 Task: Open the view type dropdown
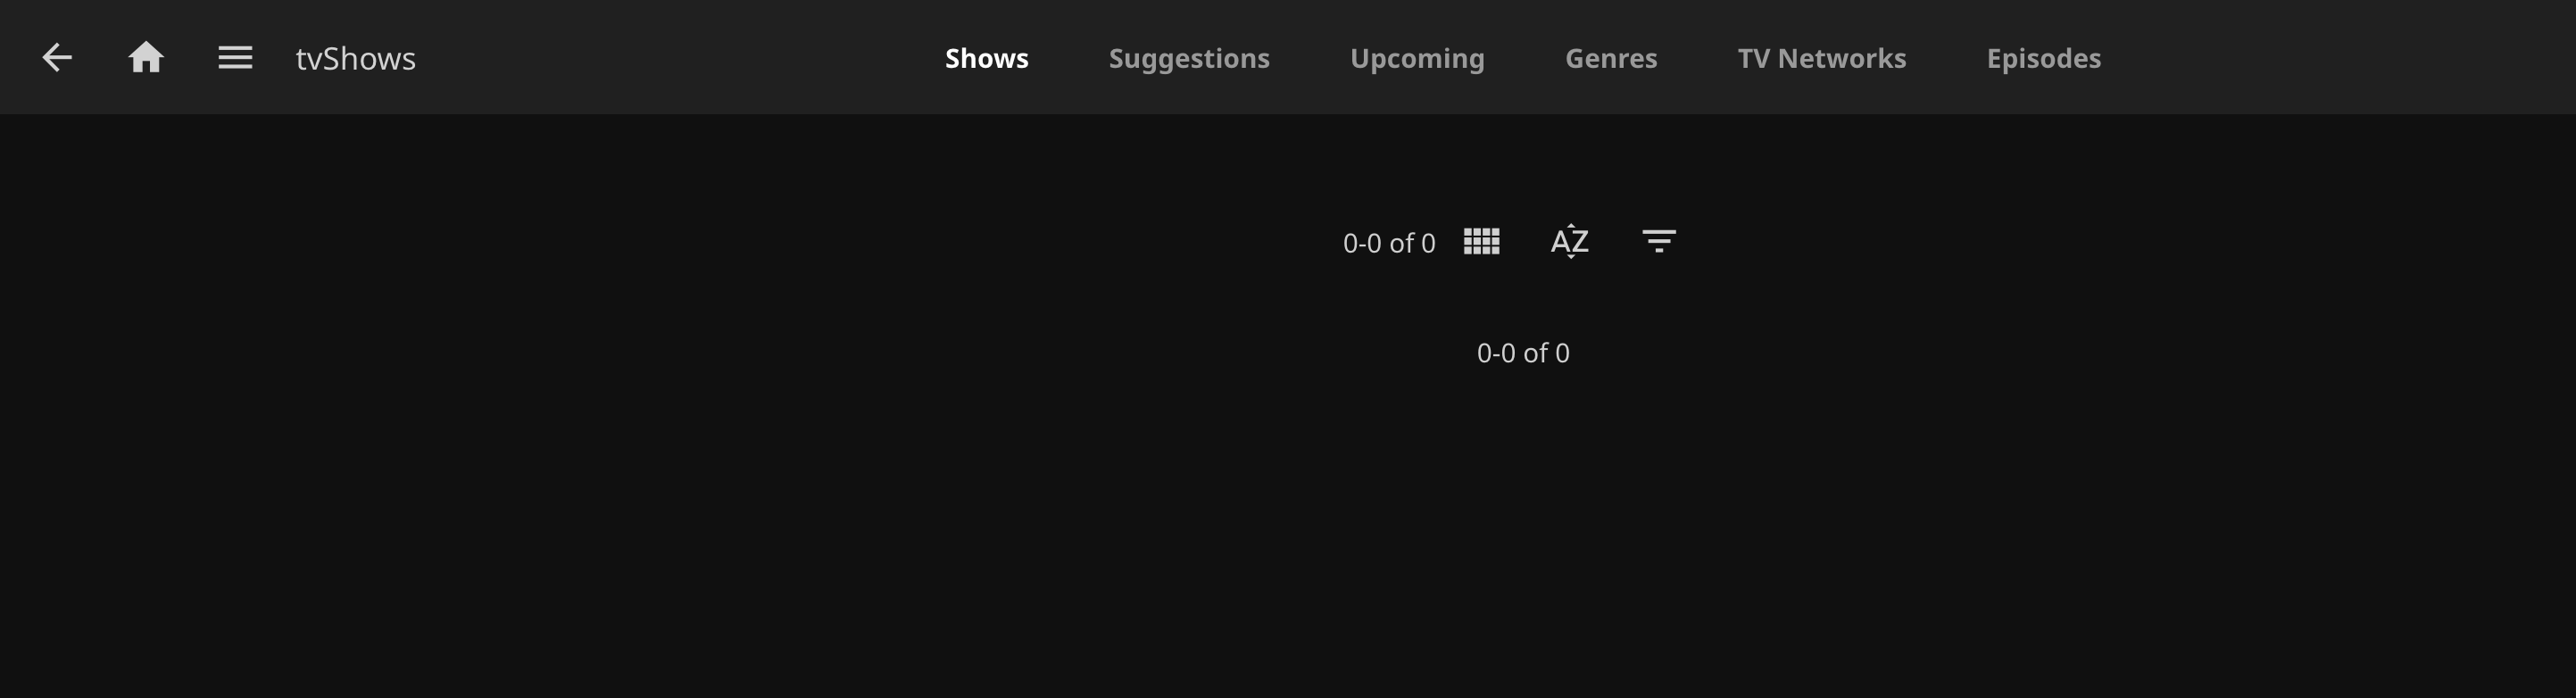point(1481,242)
